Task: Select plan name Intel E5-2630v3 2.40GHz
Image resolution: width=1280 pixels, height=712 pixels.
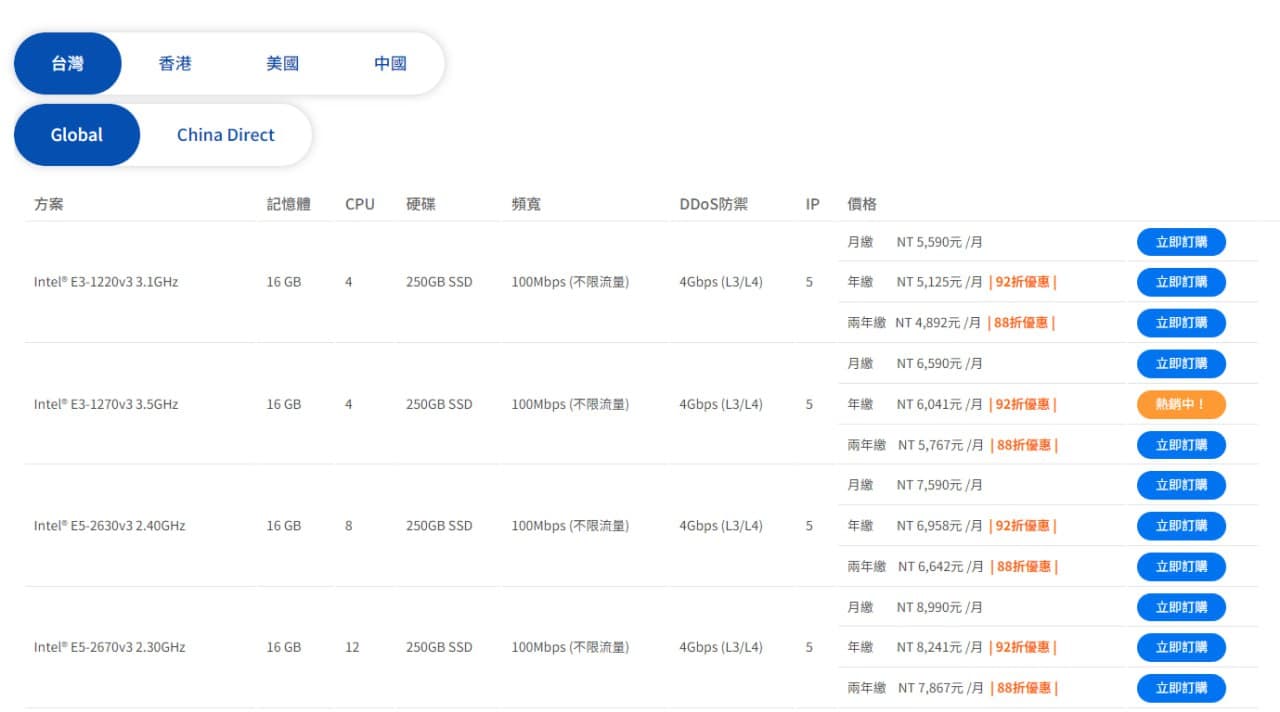Action: point(110,526)
